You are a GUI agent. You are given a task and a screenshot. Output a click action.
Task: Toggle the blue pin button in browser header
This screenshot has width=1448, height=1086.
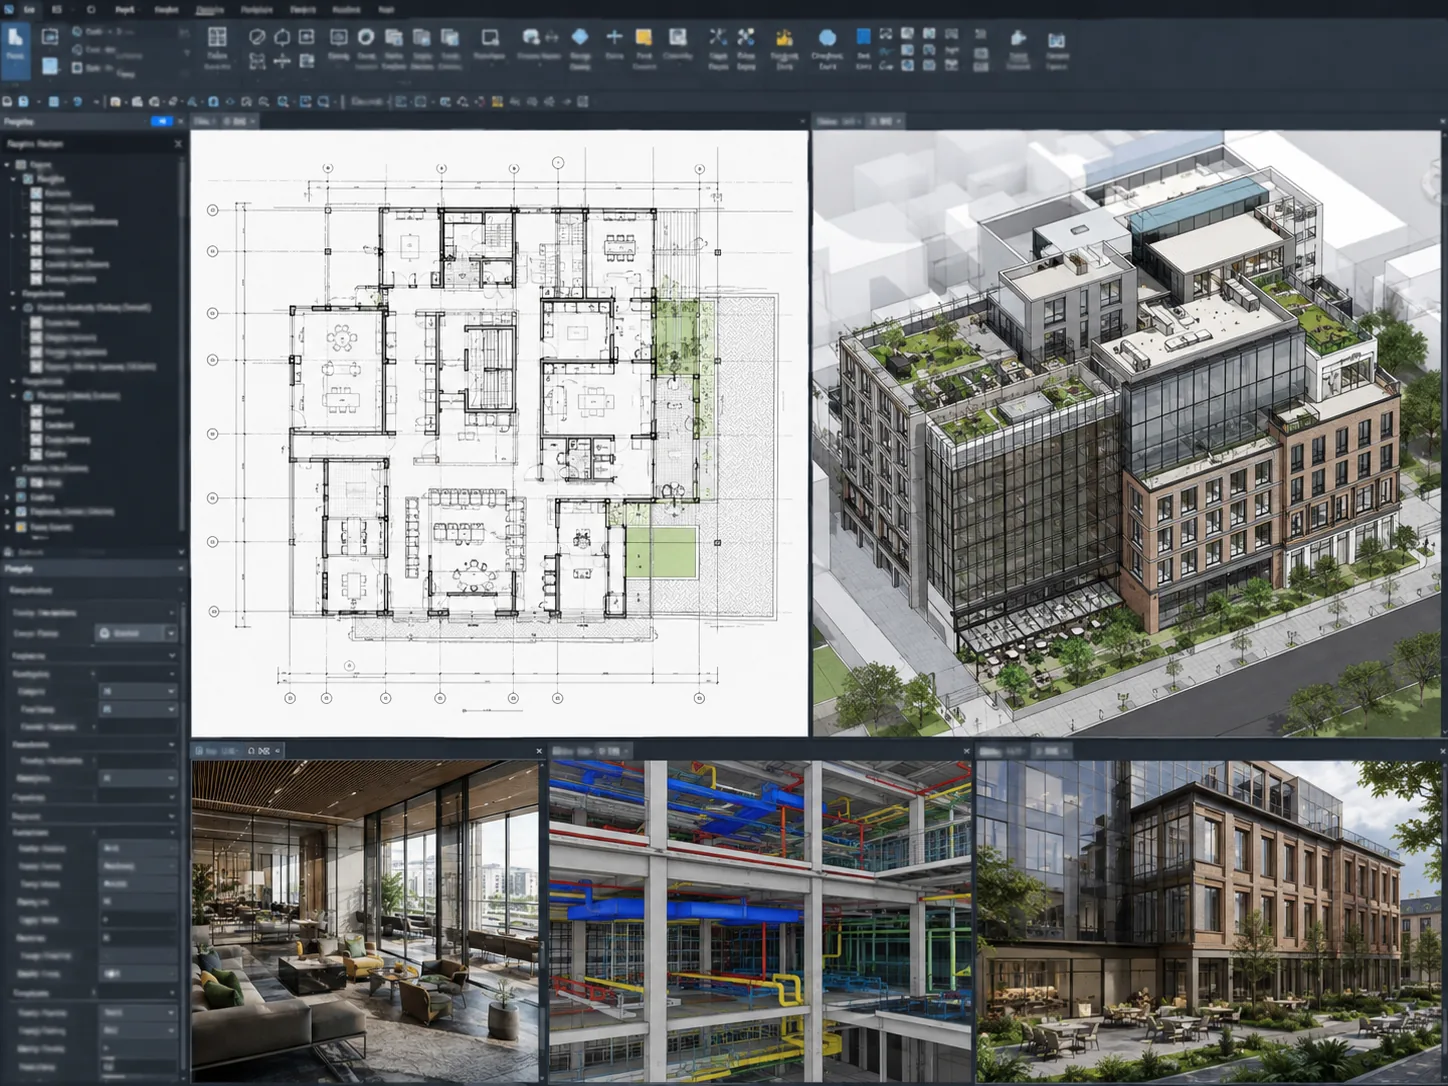[161, 121]
